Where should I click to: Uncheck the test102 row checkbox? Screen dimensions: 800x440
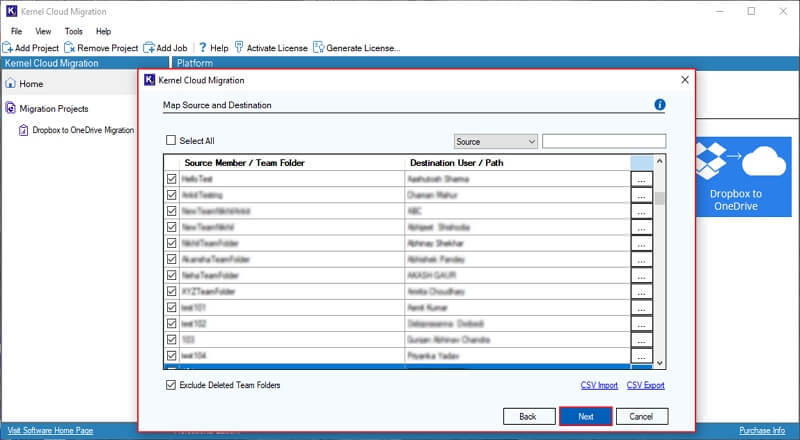coord(171,324)
